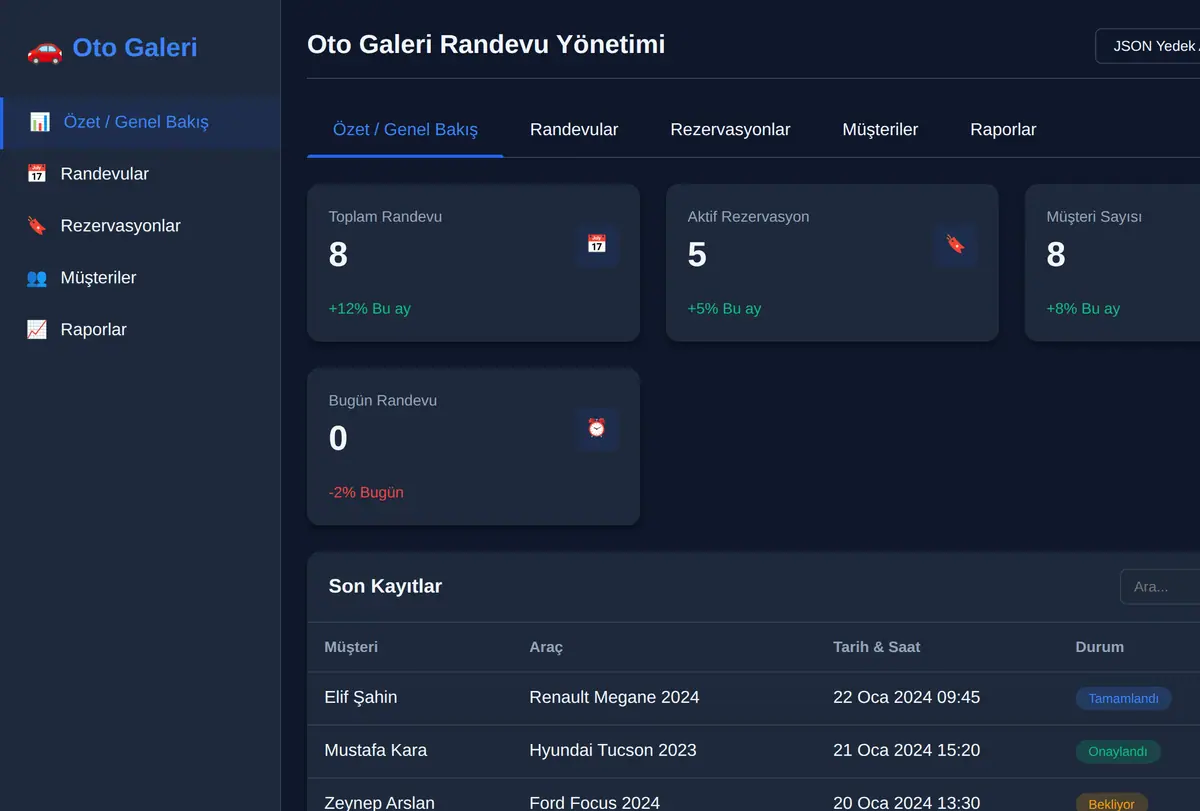1200x811 pixels.
Task: Click the bookmark icon in Aktif Rezervasyon card
Action: pyautogui.click(x=956, y=244)
